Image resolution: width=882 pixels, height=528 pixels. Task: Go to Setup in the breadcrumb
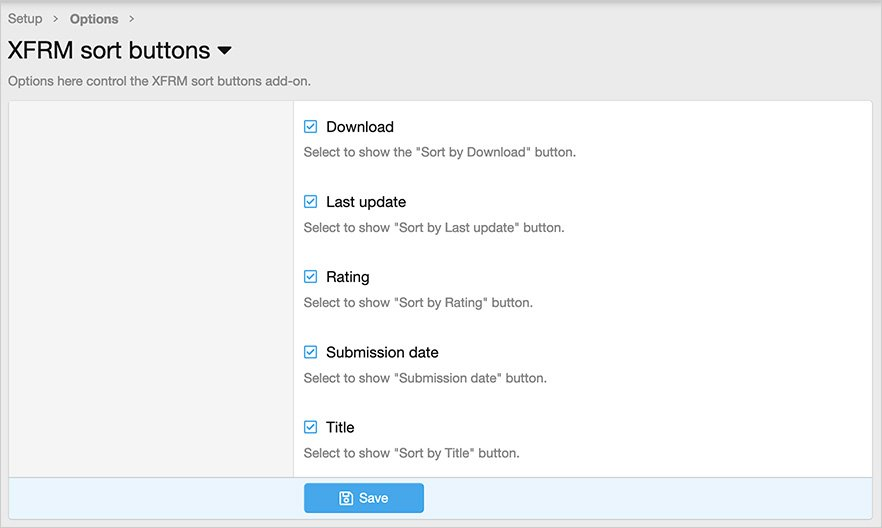25,19
